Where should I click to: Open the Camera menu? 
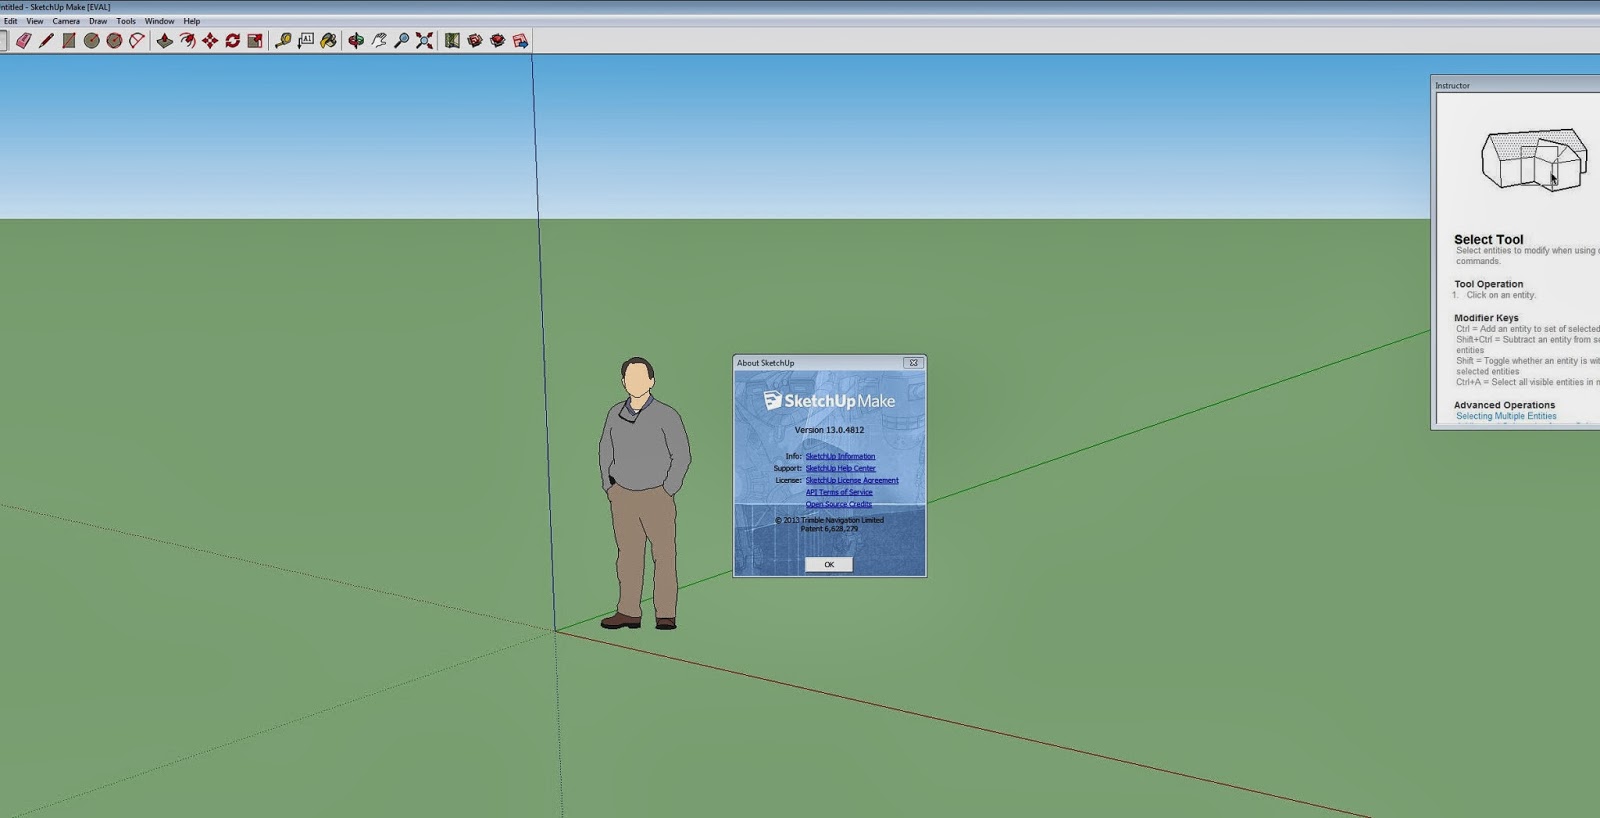pos(66,21)
